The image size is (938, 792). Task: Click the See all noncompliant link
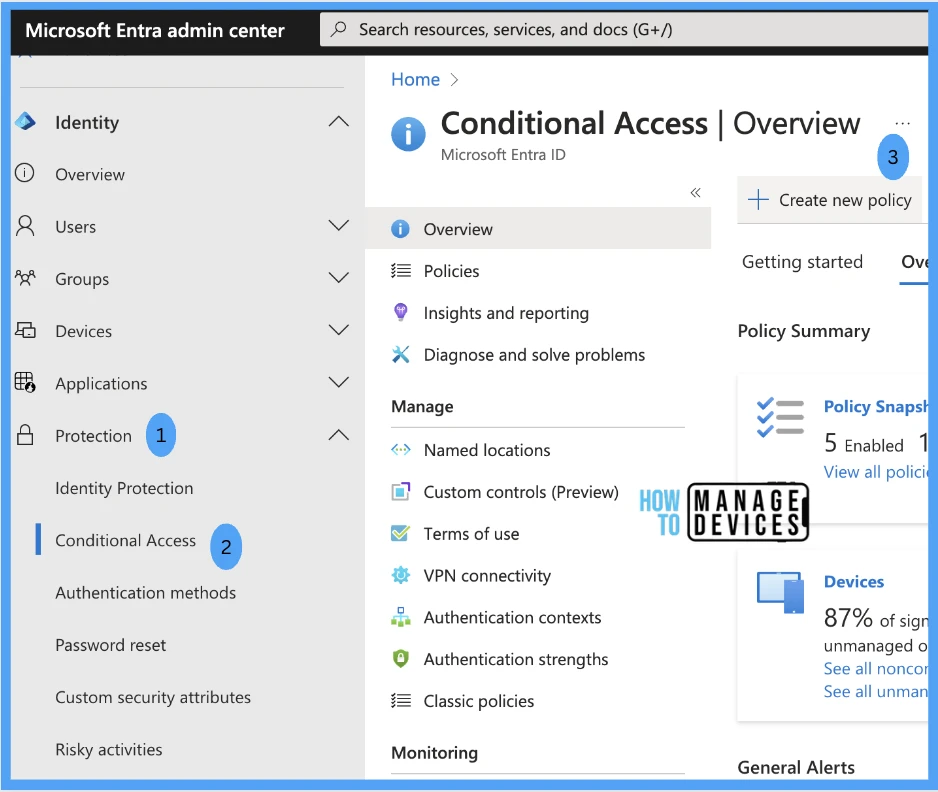pos(876,668)
